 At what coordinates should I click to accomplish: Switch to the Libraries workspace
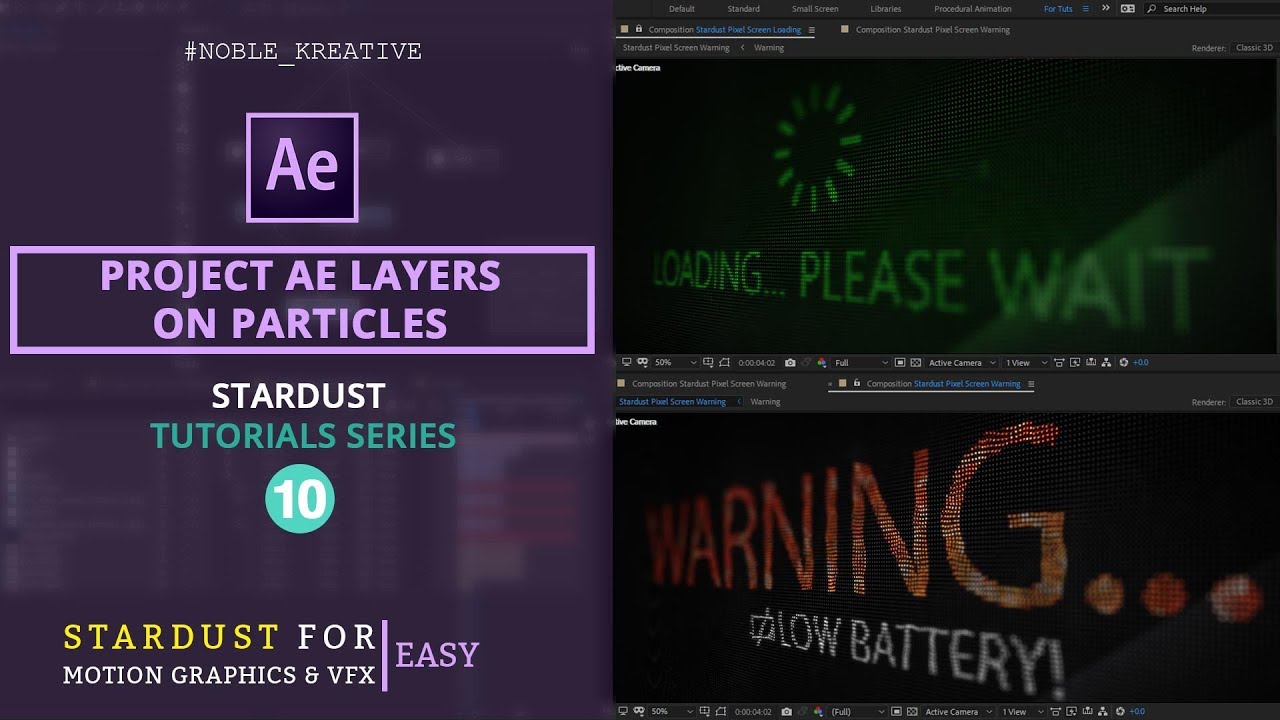(x=885, y=9)
